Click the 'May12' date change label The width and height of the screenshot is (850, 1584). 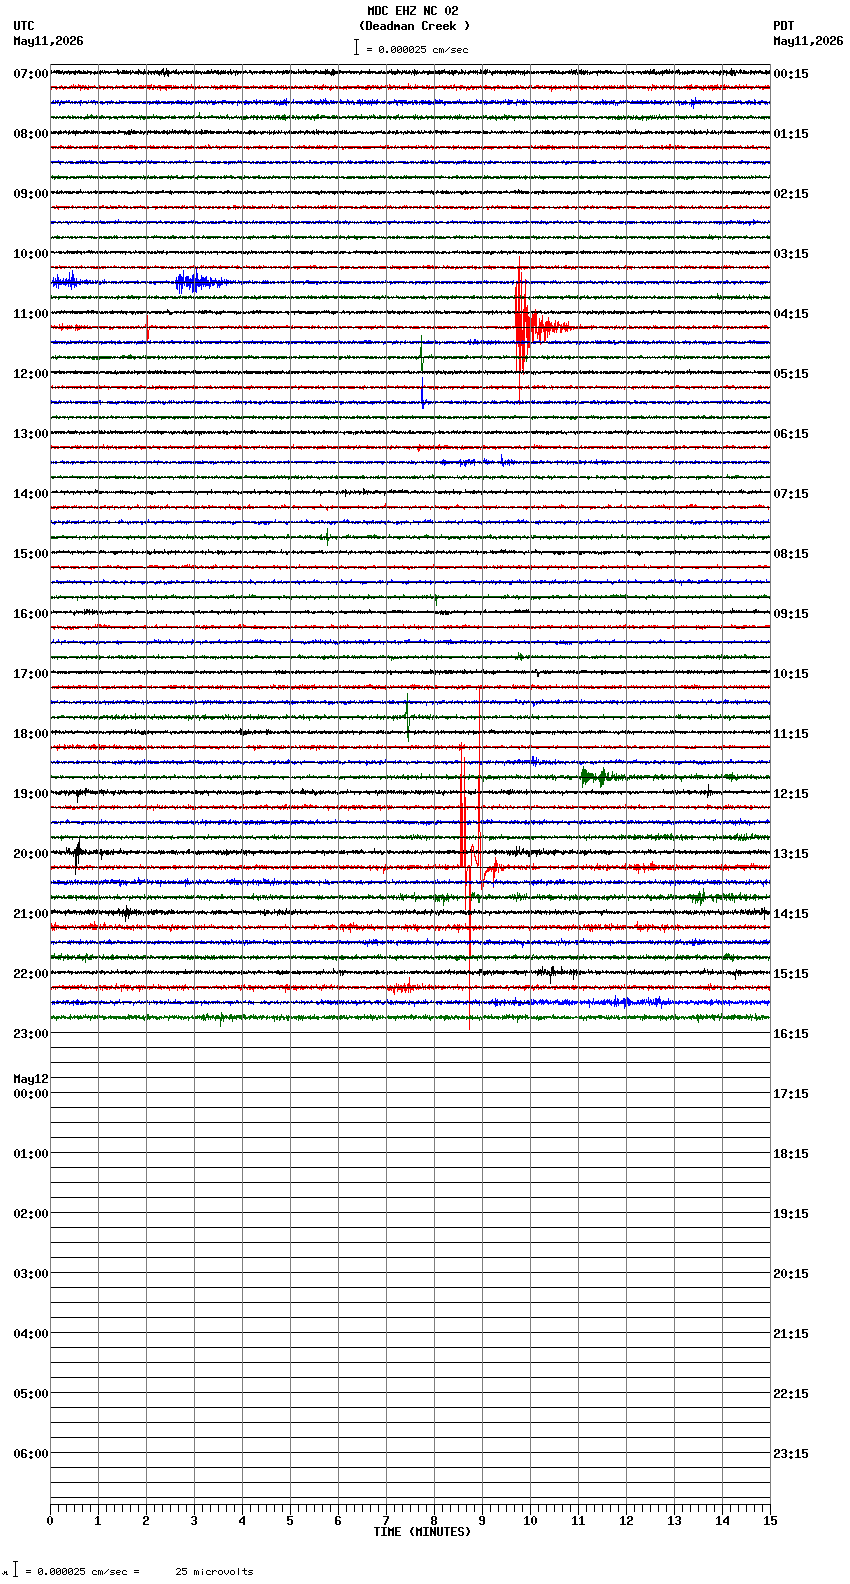[31, 1079]
